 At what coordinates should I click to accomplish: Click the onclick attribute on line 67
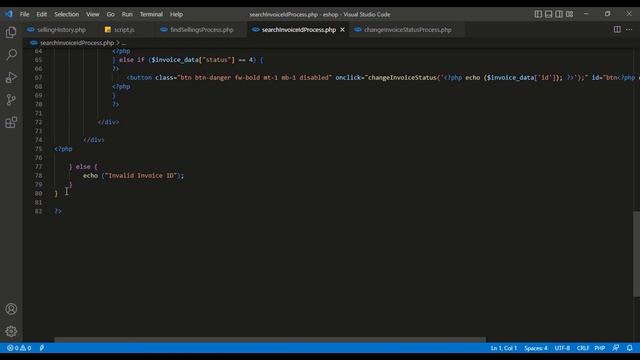point(348,78)
